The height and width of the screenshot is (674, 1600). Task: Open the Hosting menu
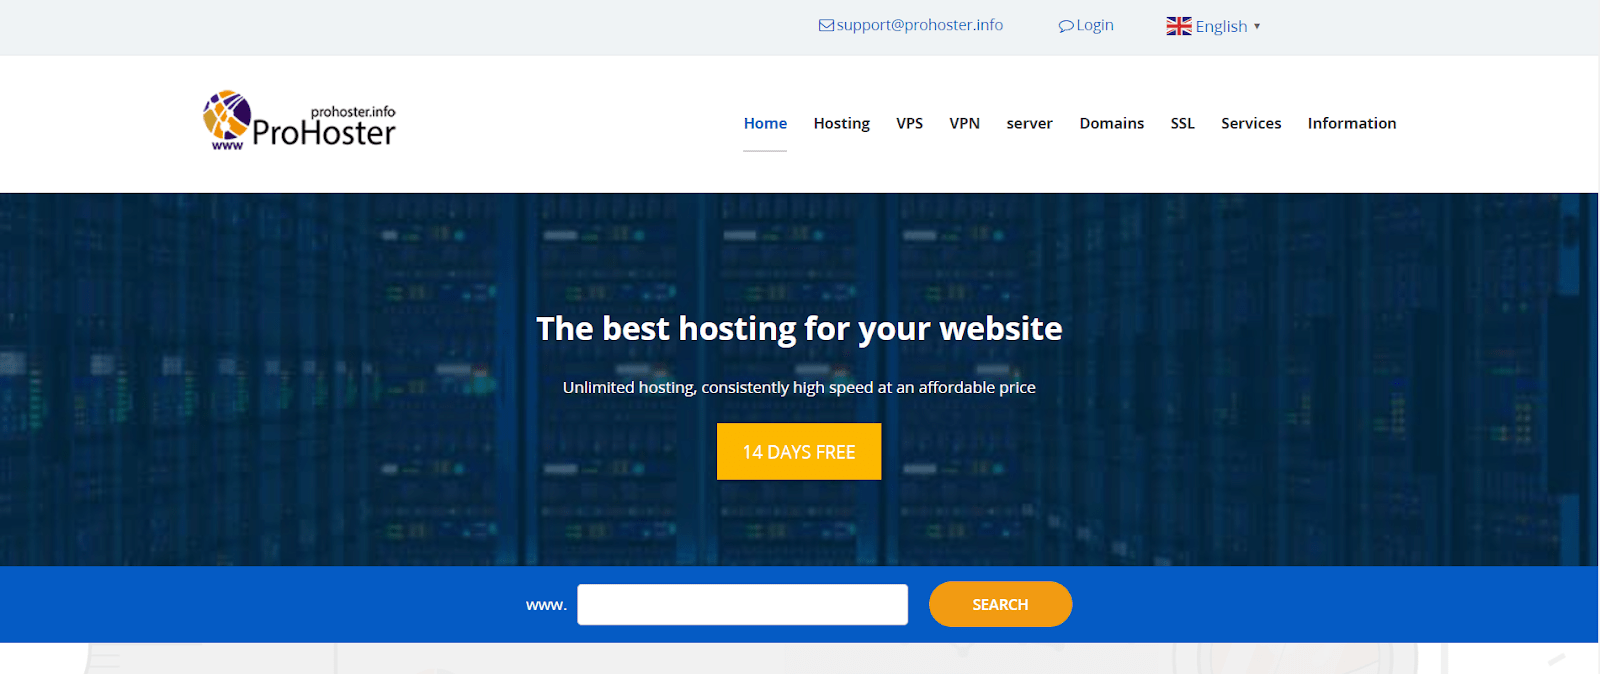tap(841, 123)
